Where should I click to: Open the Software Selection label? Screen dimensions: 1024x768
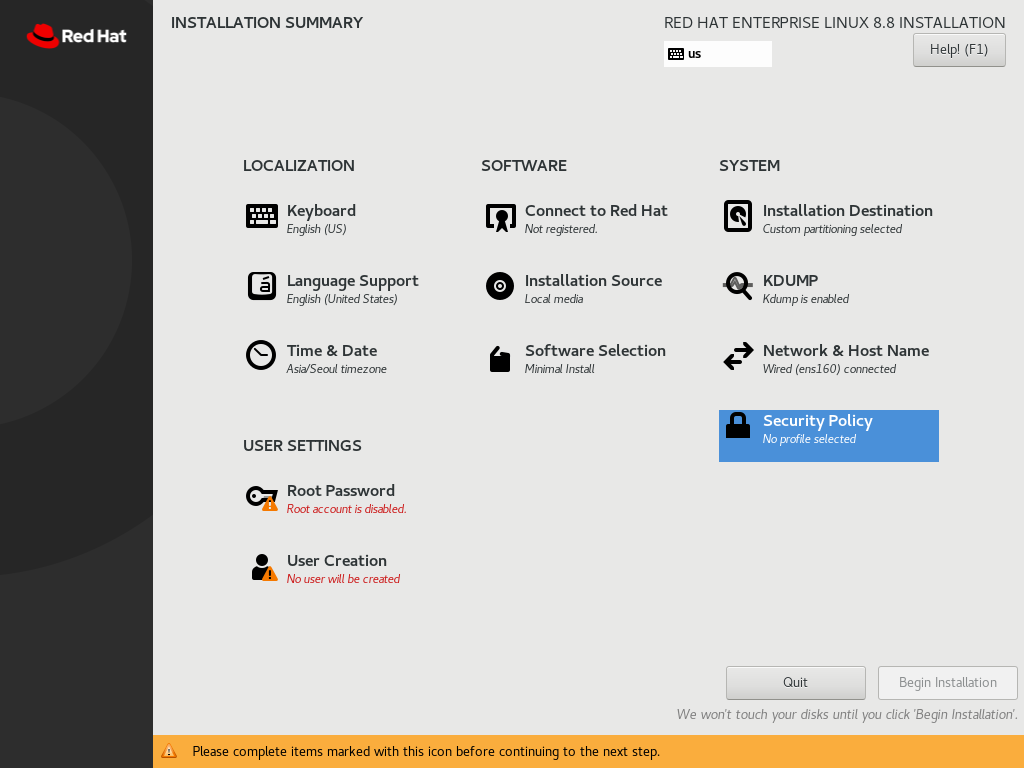point(596,351)
